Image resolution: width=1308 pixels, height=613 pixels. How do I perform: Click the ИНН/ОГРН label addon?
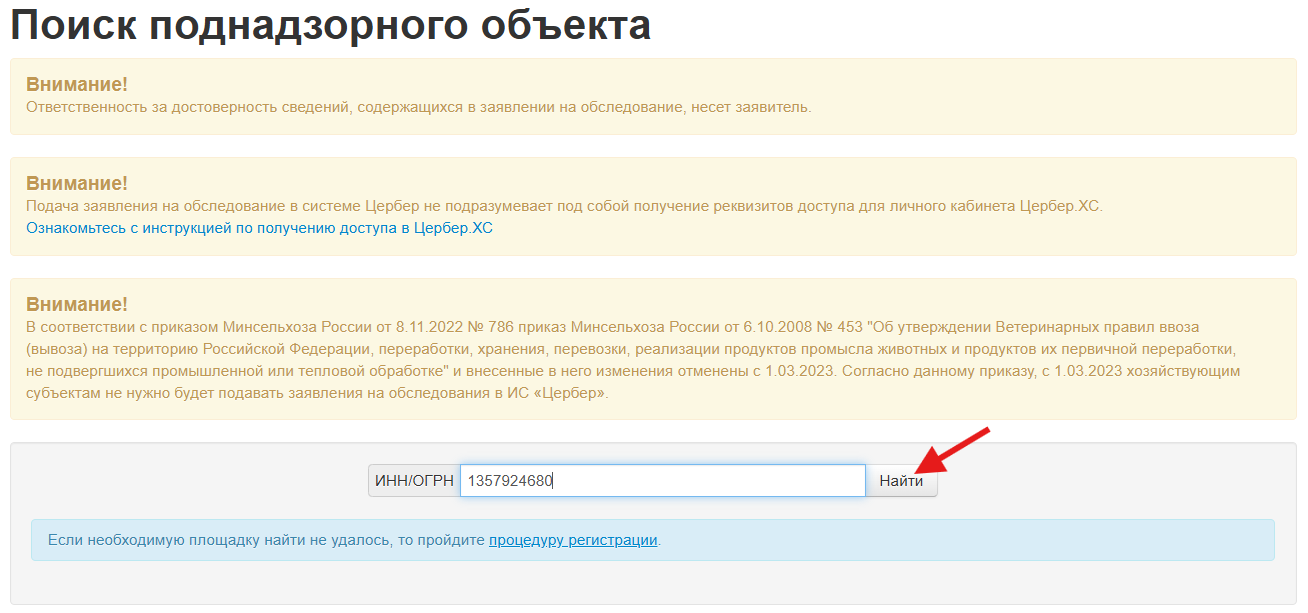414,481
